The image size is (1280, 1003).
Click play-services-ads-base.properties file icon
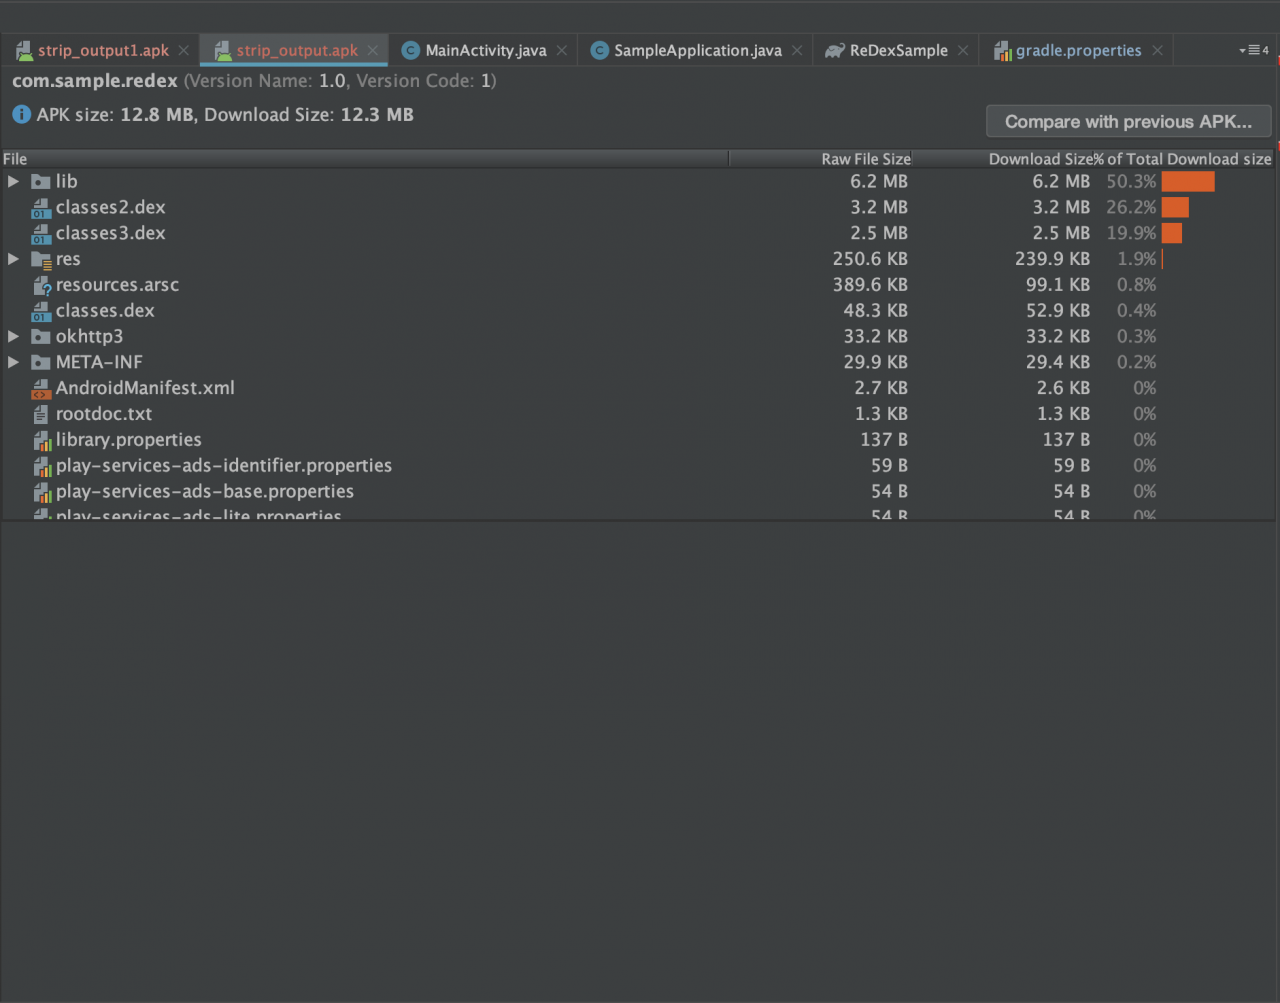coord(41,493)
